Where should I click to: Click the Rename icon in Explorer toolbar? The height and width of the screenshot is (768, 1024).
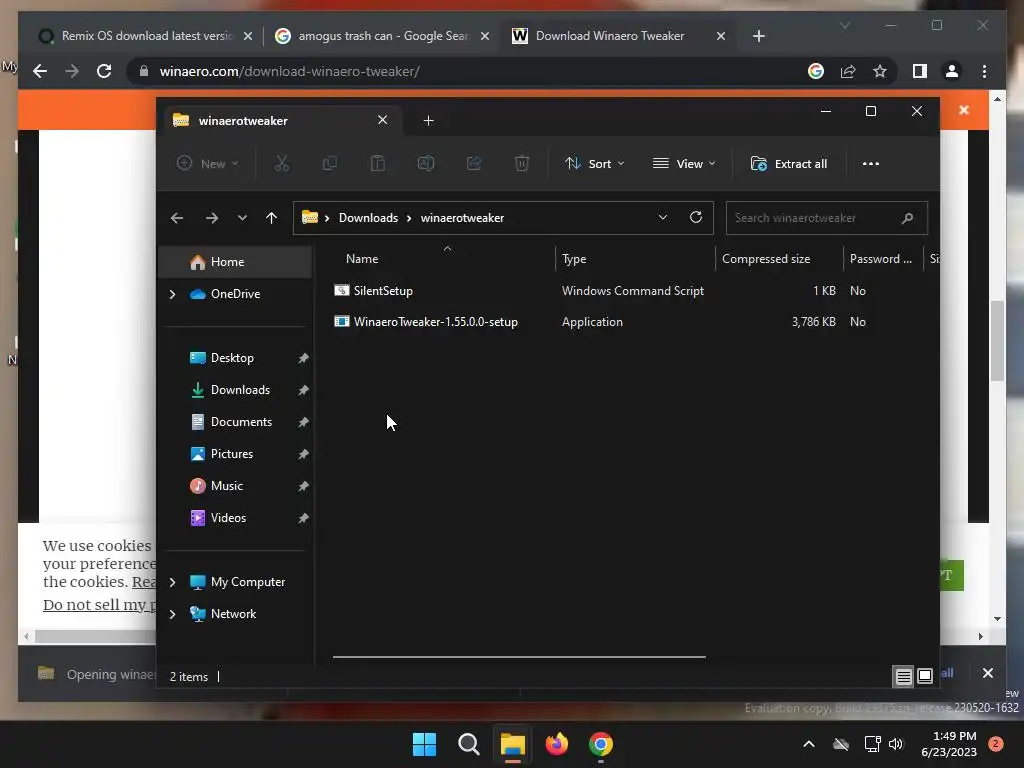(x=426, y=163)
